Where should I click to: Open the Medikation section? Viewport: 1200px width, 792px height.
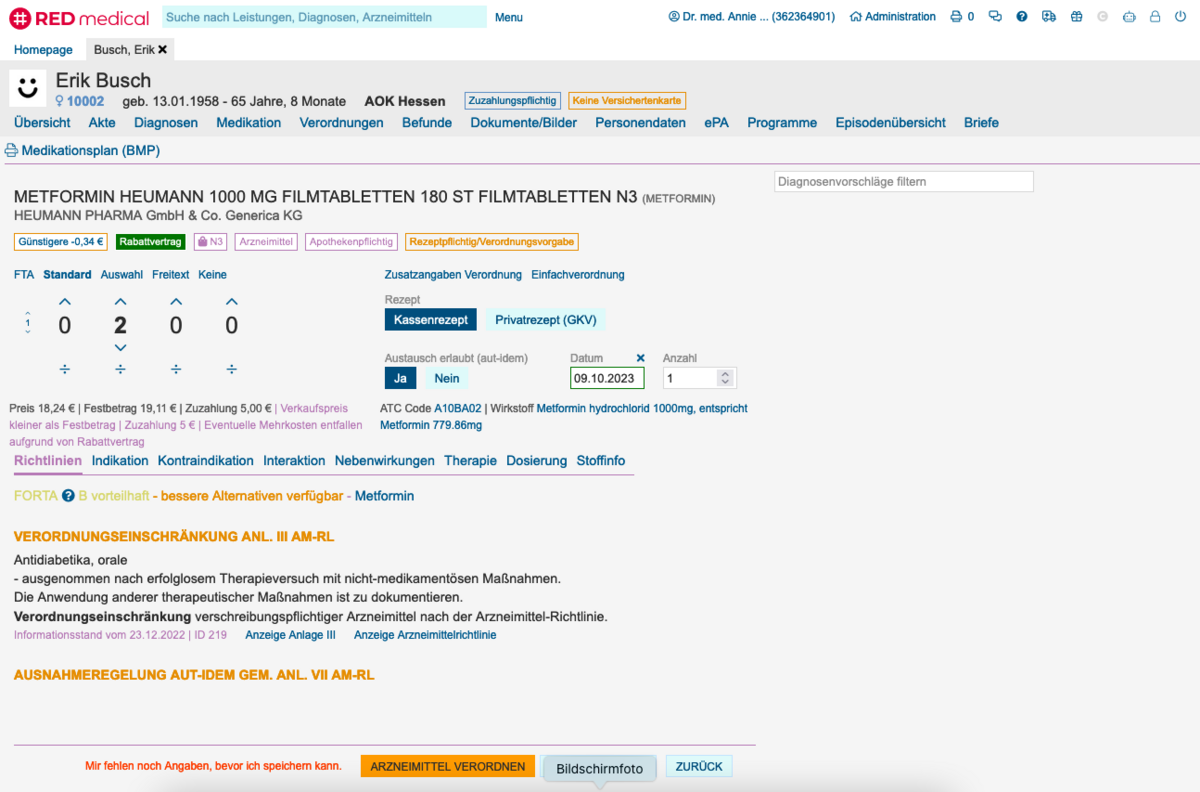(x=249, y=123)
